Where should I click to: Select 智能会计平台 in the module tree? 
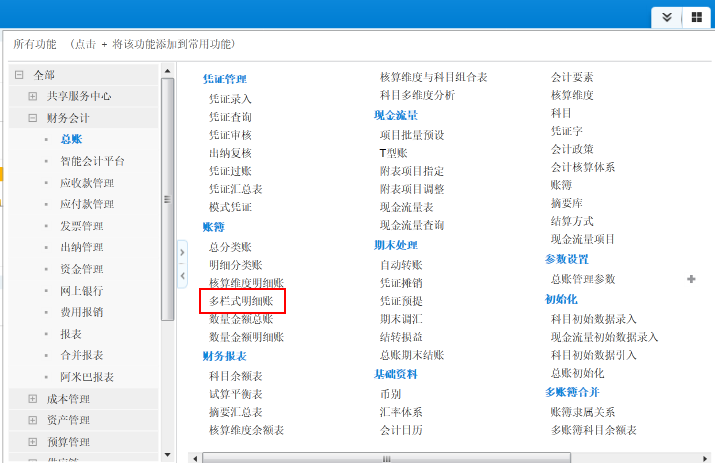click(92, 161)
